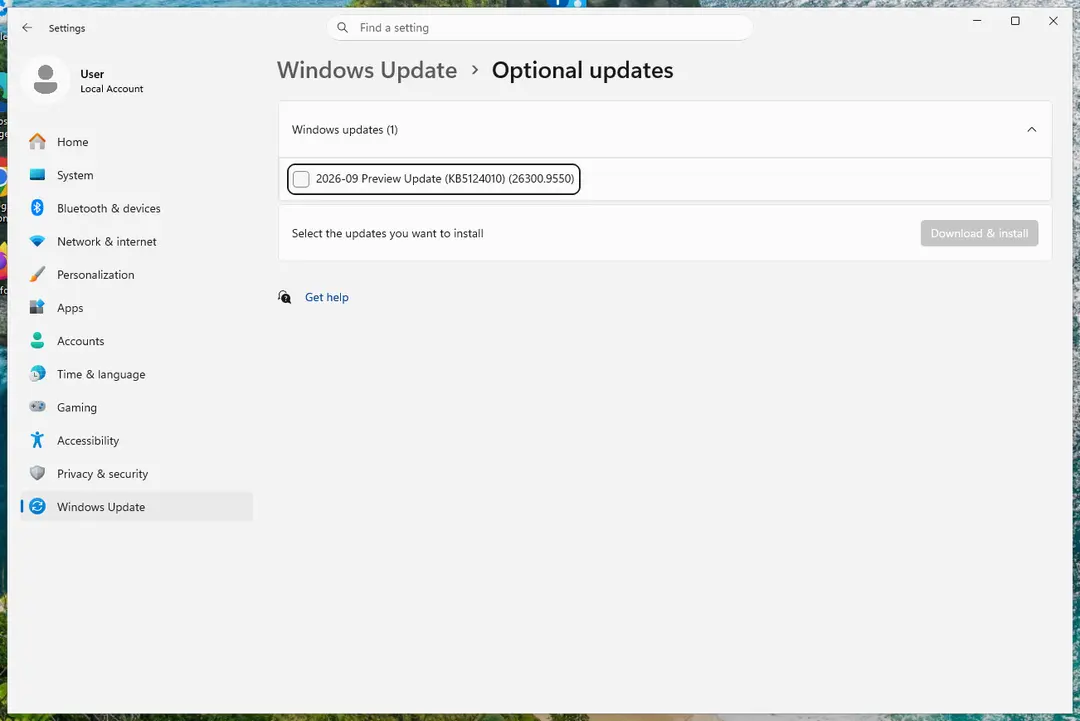Open Accessibility settings
This screenshot has height=721, width=1080.
pos(137,440)
